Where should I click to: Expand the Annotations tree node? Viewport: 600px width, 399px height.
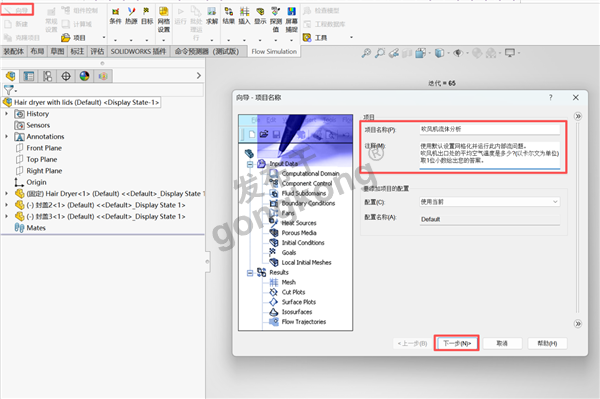(7, 137)
